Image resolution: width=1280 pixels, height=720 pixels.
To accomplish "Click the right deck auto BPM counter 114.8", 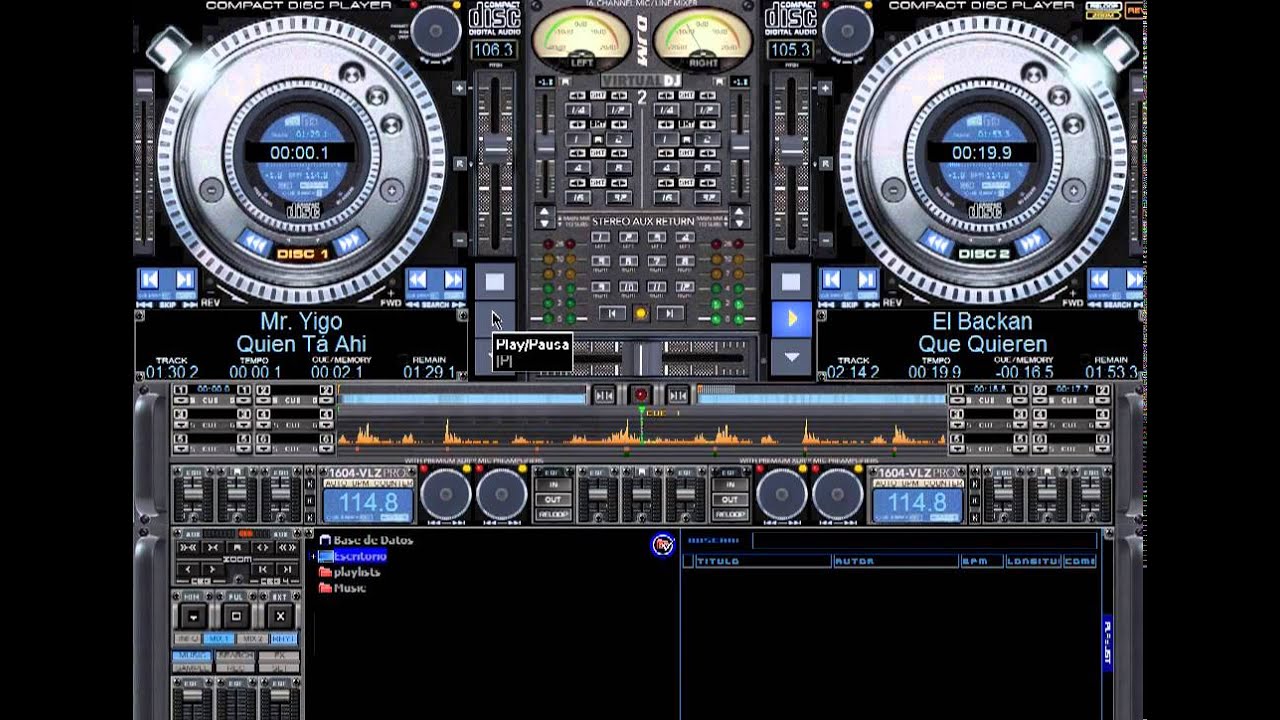I will (917, 504).
